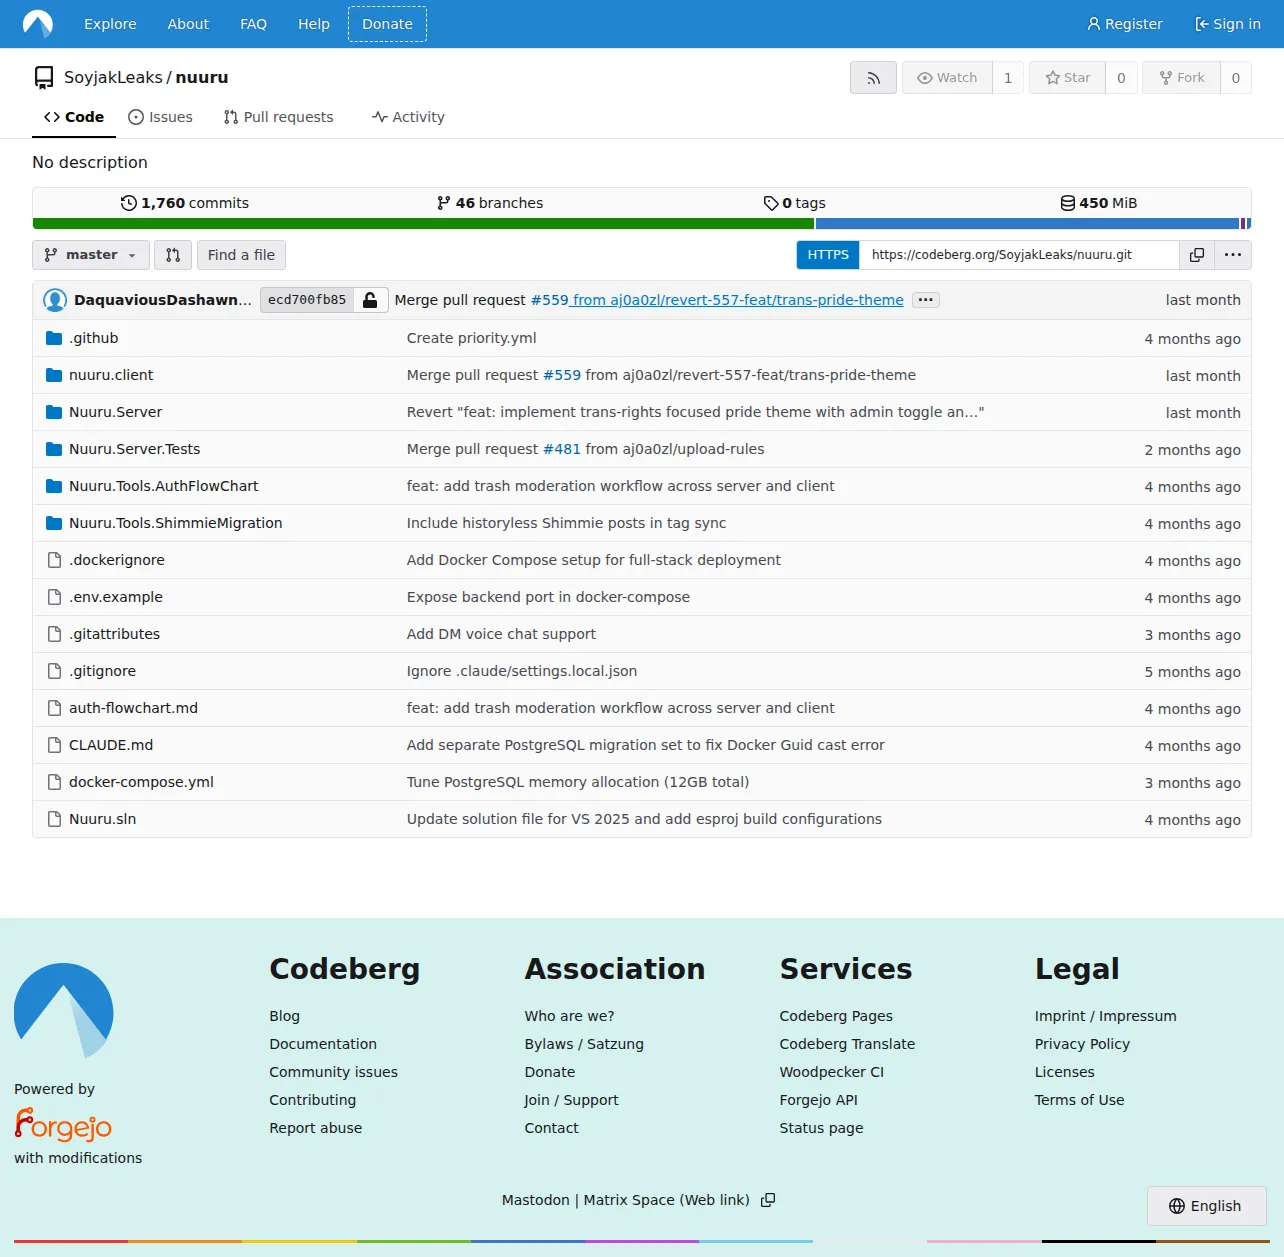Image resolution: width=1284 pixels, height=1257 pixels.
Task: Copy the repository clone URL
Action: [1196, 255]
